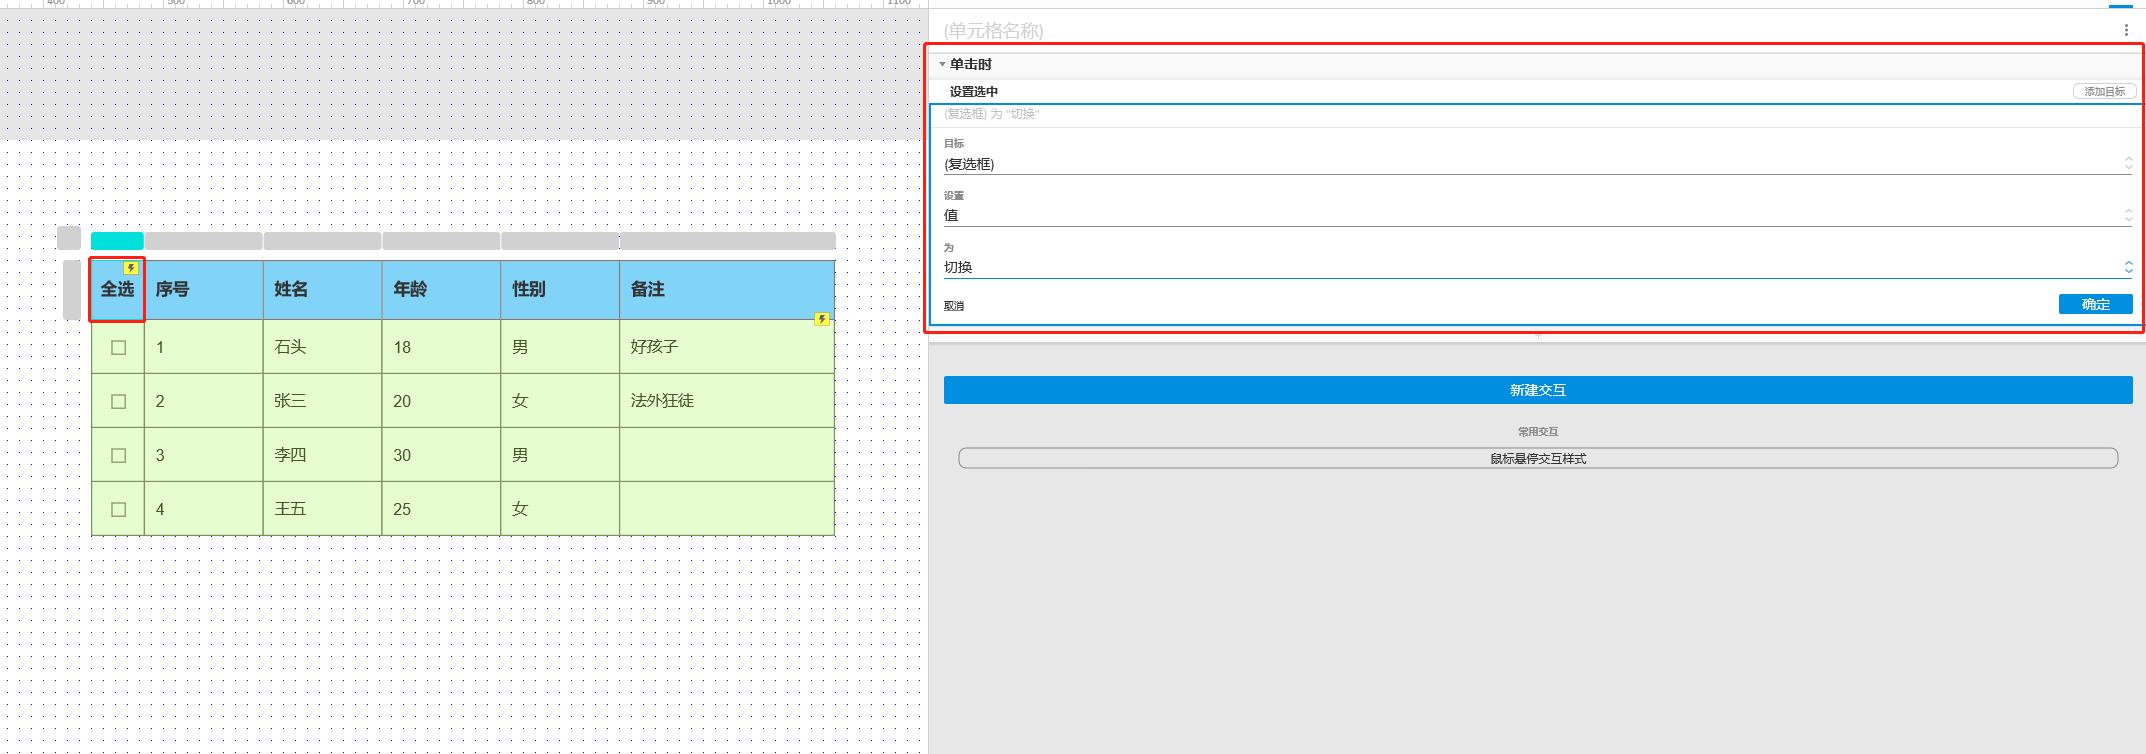Click the 新建交互 button
The height and width of the screenshot is (754, 2146).
pos(1538,390)
